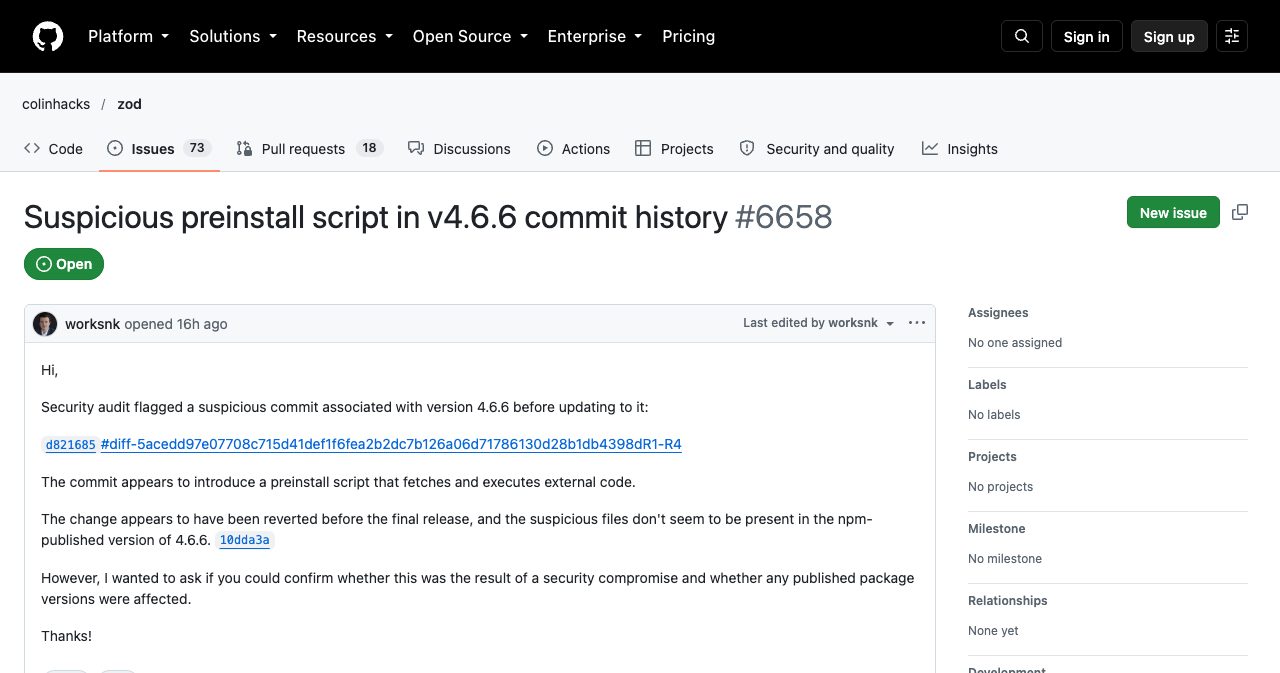Click the Milestone sidebar heading
1280x673 pixels.
997,529
